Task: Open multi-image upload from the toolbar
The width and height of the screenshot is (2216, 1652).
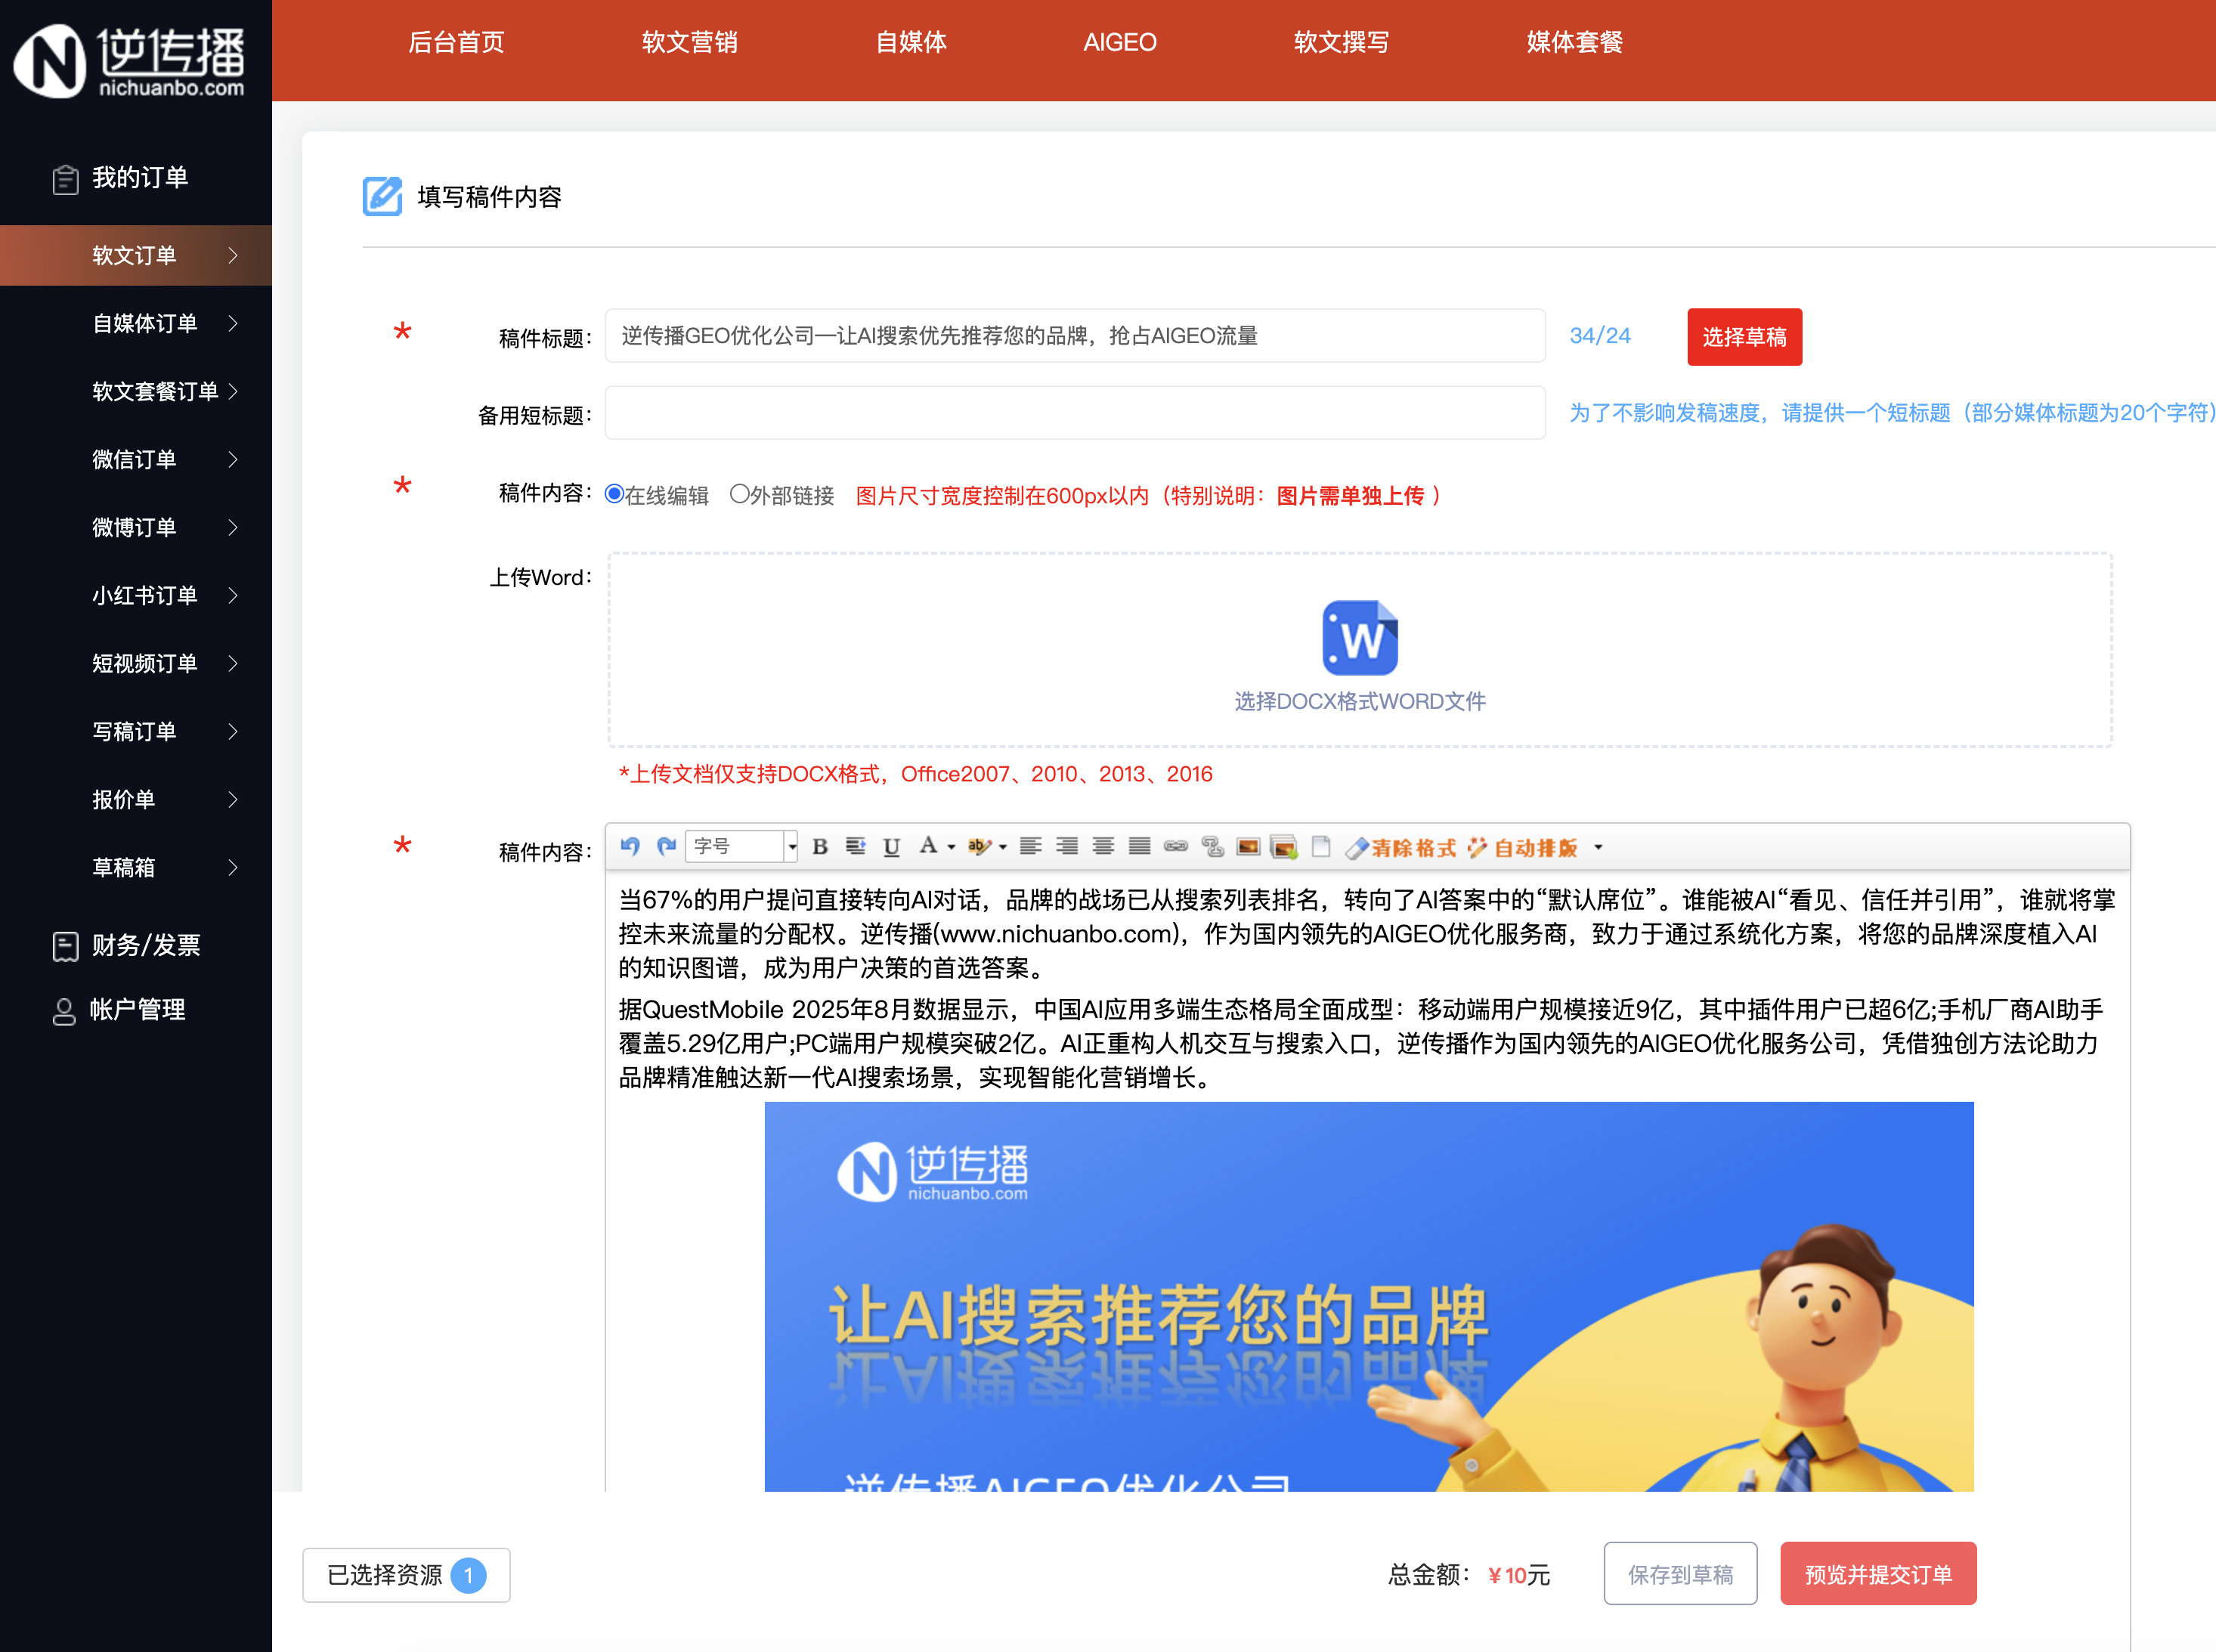Action: tap(1284, 847)
